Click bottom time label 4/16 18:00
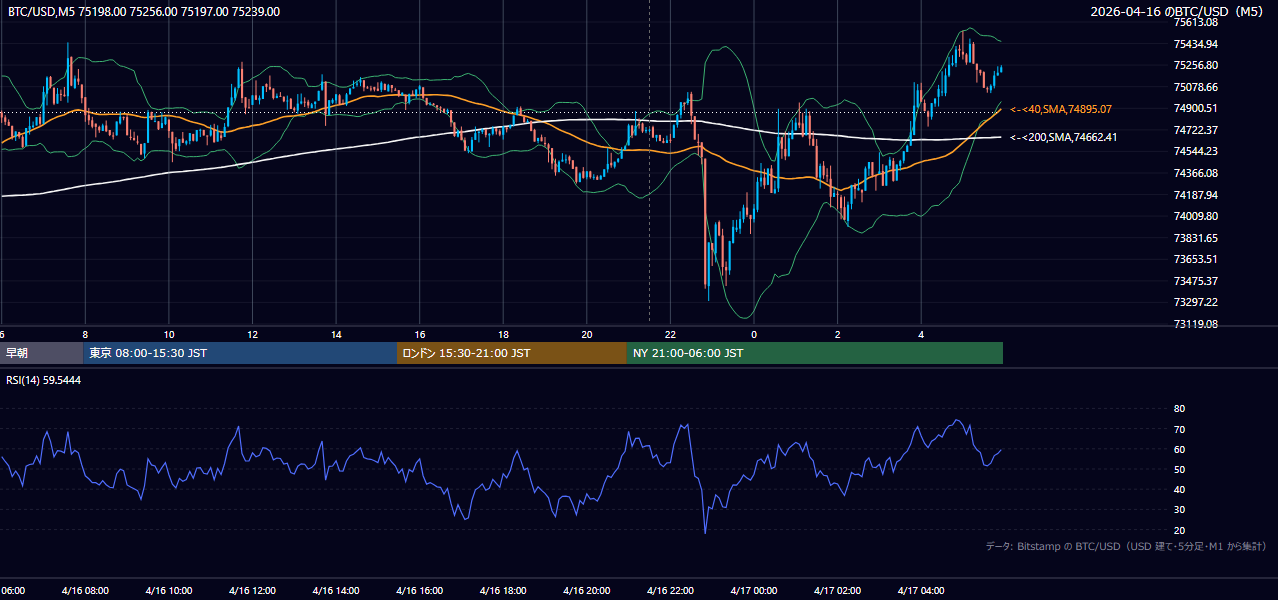 [503, 591]
